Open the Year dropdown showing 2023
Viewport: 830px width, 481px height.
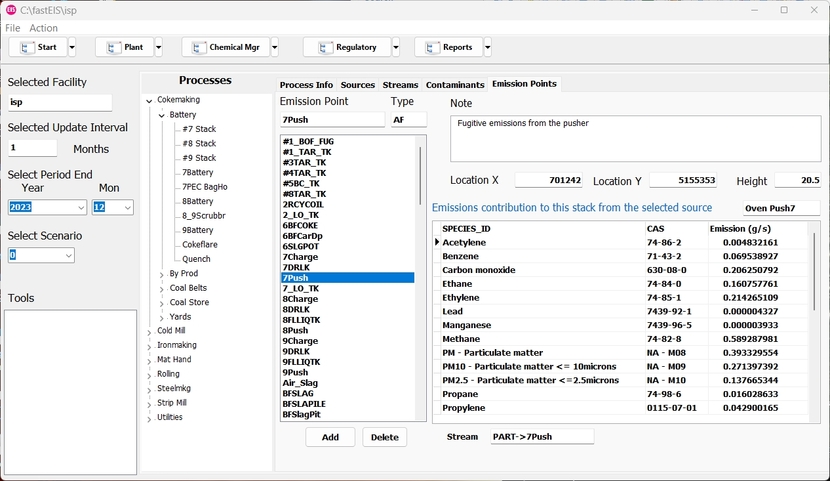[80, 208]
